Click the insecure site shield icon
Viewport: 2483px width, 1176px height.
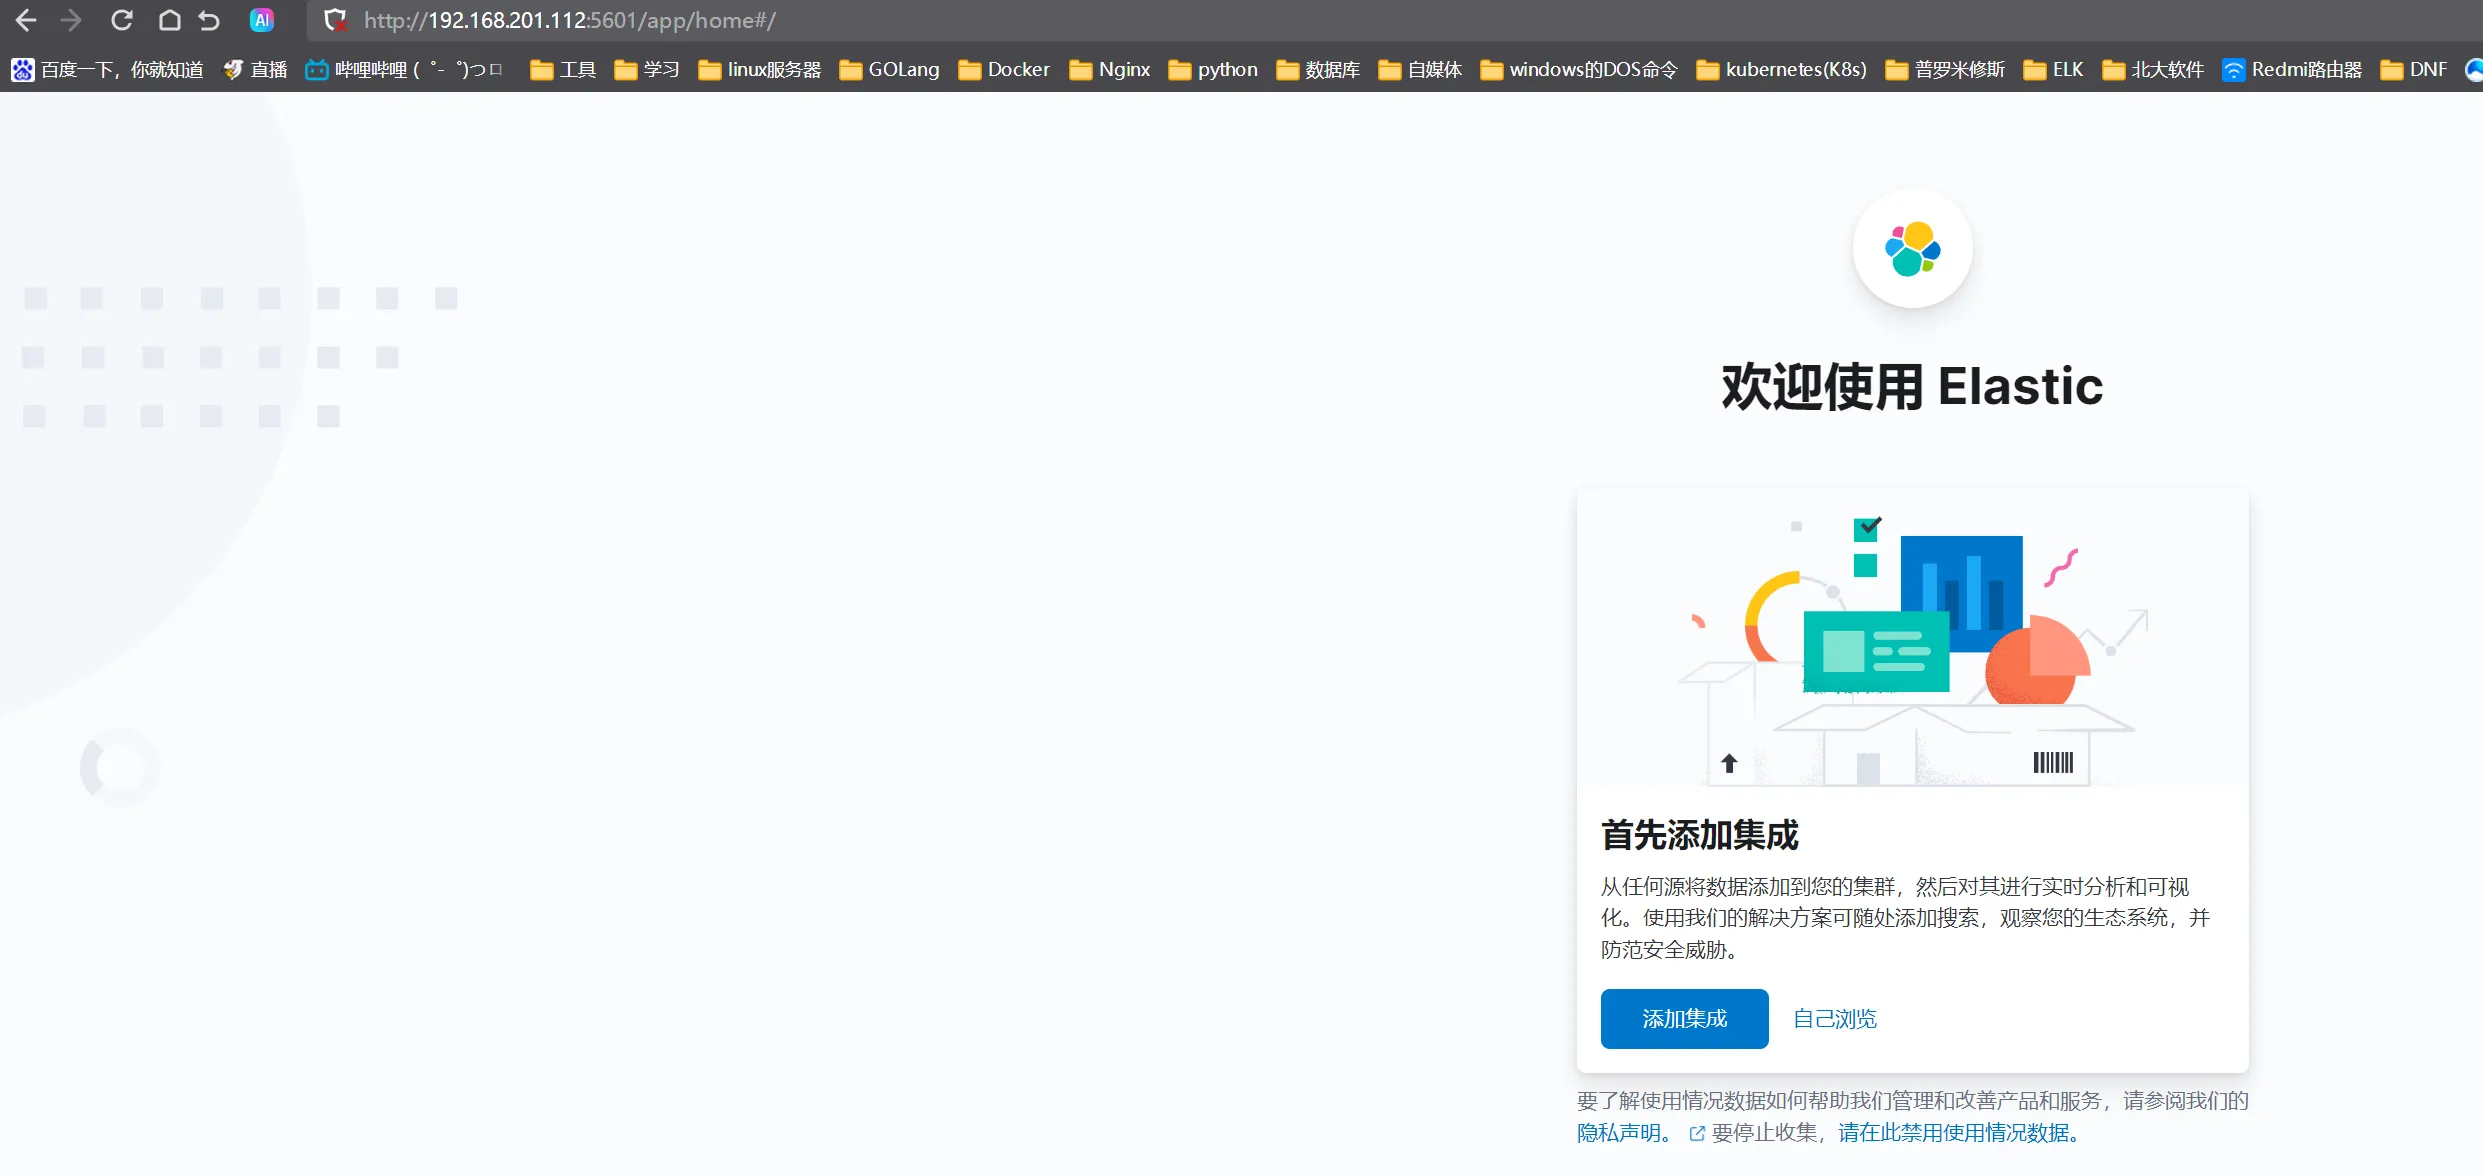pyautogui.click(x=335, y=20)
